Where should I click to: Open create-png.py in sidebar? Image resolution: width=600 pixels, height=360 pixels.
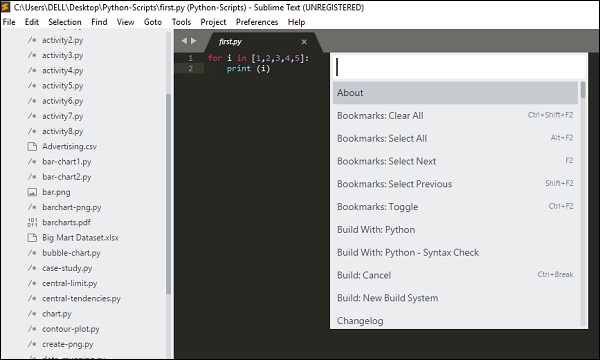68,344
